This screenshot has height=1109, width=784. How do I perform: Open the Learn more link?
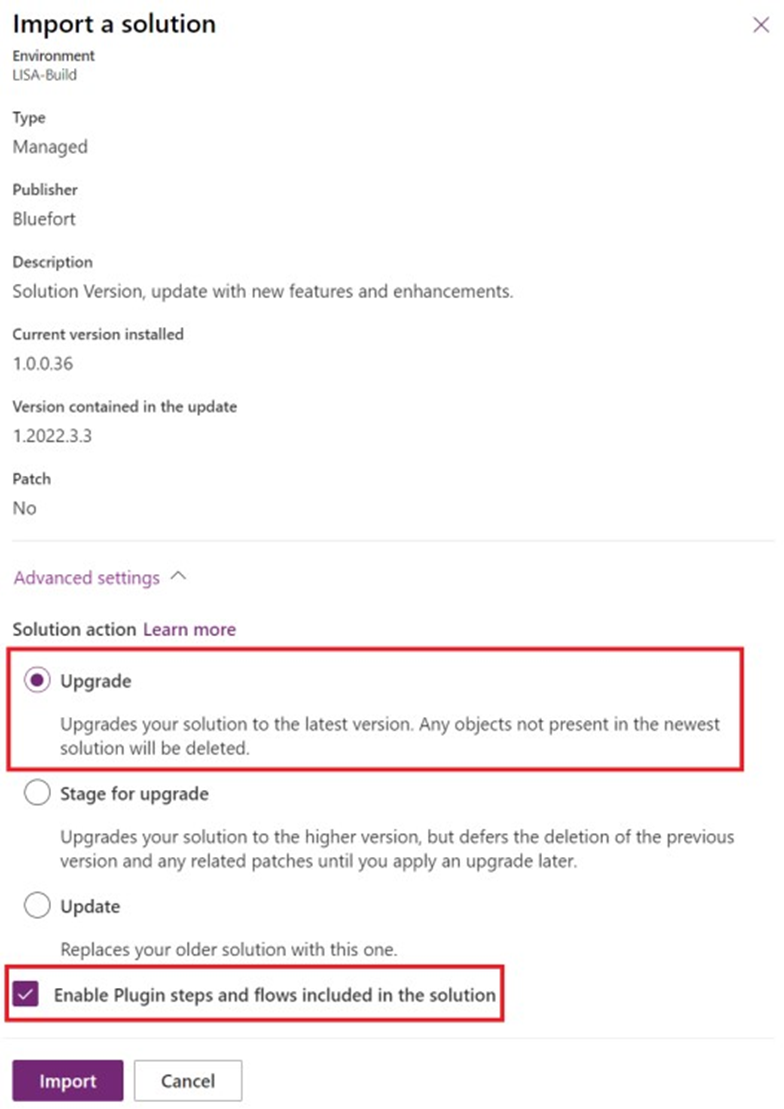189,629
